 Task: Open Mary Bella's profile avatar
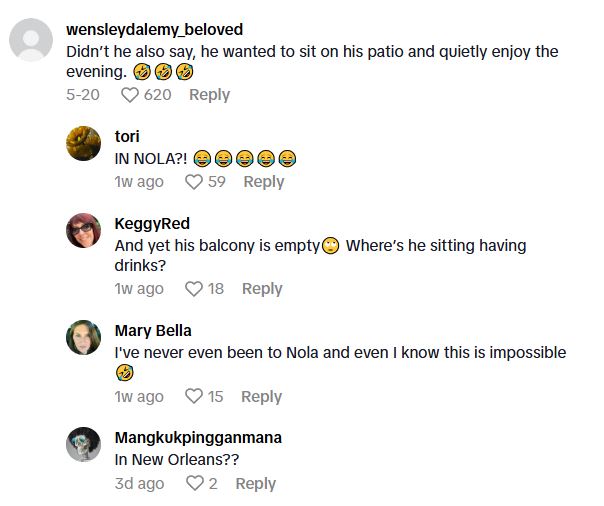pyautogui.click(x=83, y=338)
